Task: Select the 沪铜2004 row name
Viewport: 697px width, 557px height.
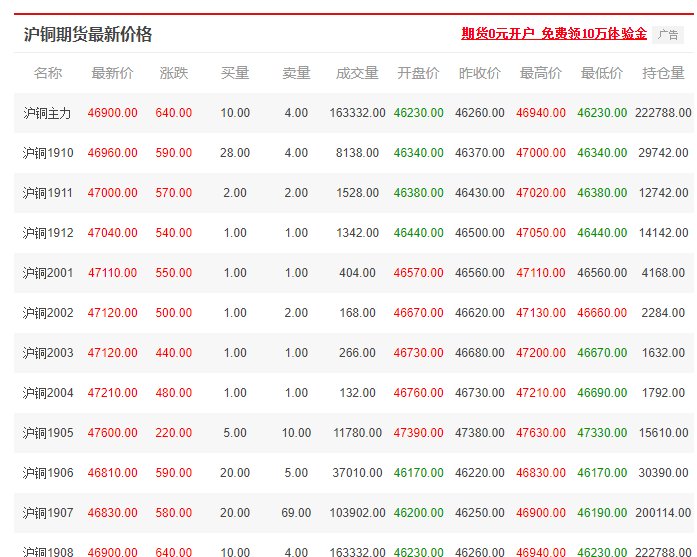Action: (x=48, y=393)
